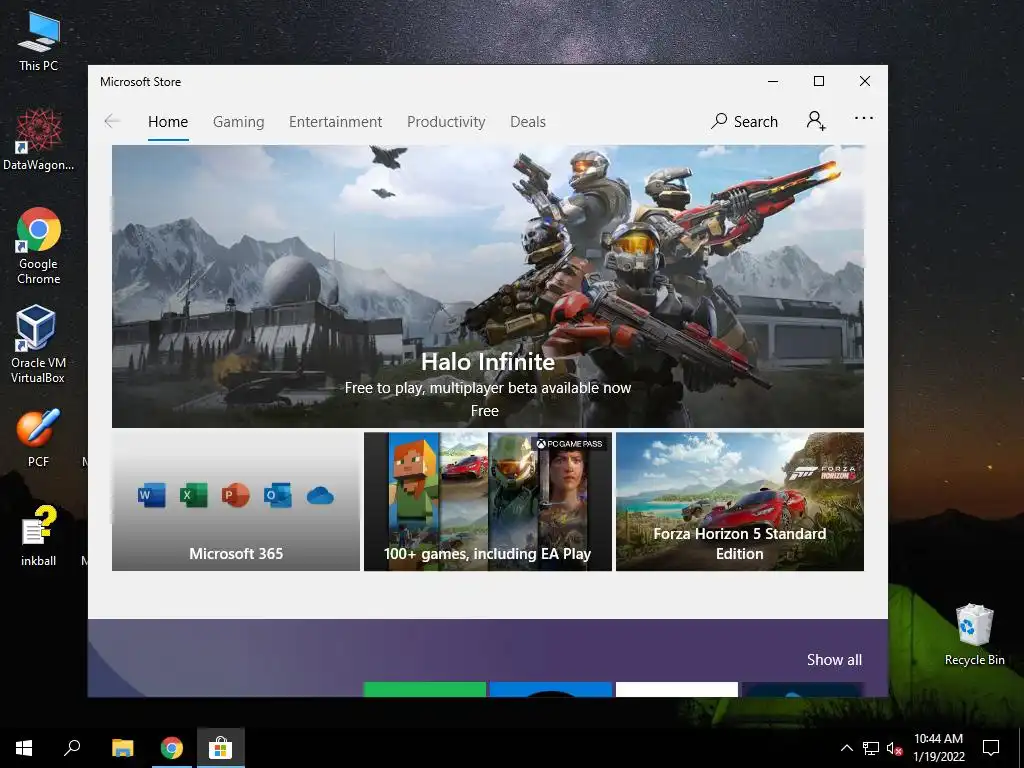Image resolution: width=1024 pixels, height=768 pixels.
Task: Select the Recycle Bin desktop icon
Action: pos(974,635)
